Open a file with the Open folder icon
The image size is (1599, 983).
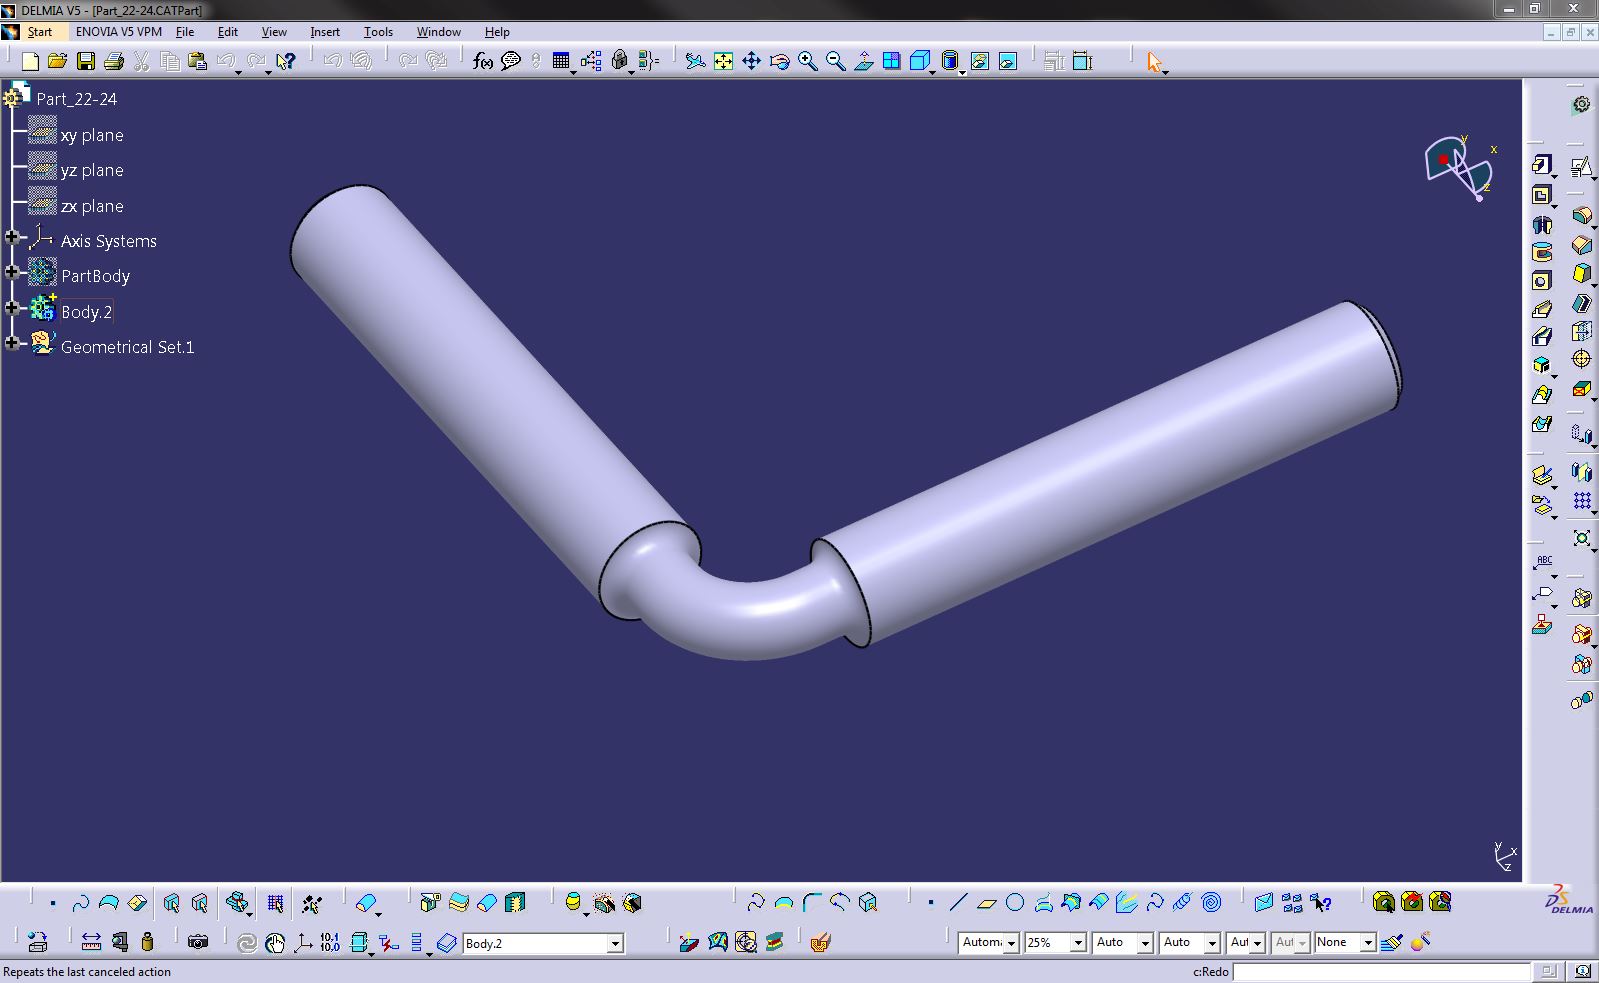click(58, 62)
